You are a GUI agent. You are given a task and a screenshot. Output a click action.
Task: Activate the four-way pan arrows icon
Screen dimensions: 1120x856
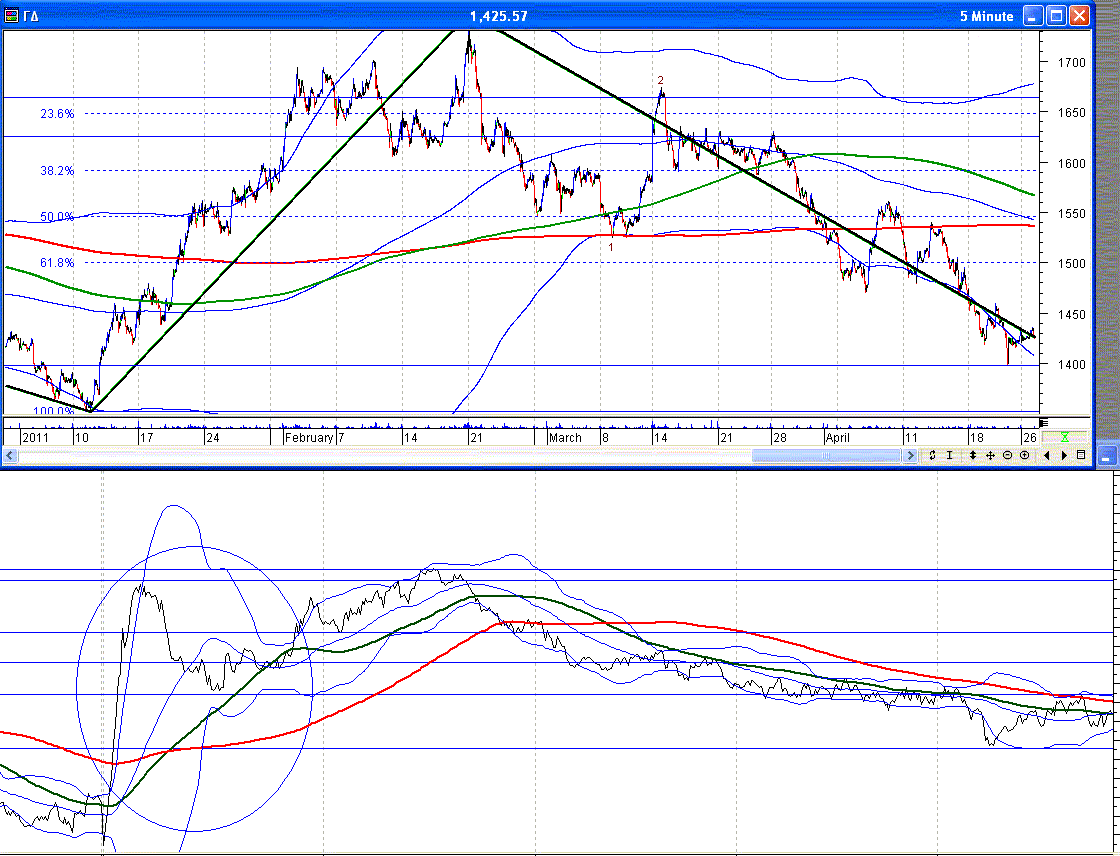tap(990, 455)
